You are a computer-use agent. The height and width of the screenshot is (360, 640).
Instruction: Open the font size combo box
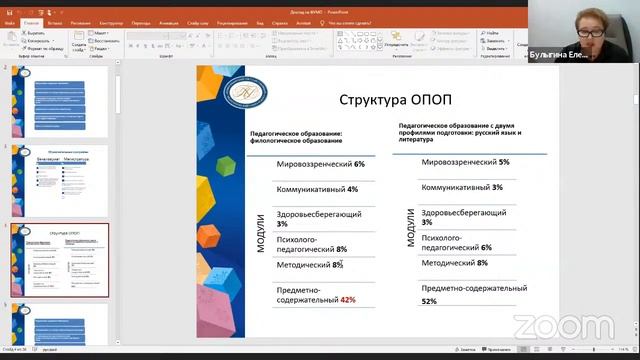(178, 36)
